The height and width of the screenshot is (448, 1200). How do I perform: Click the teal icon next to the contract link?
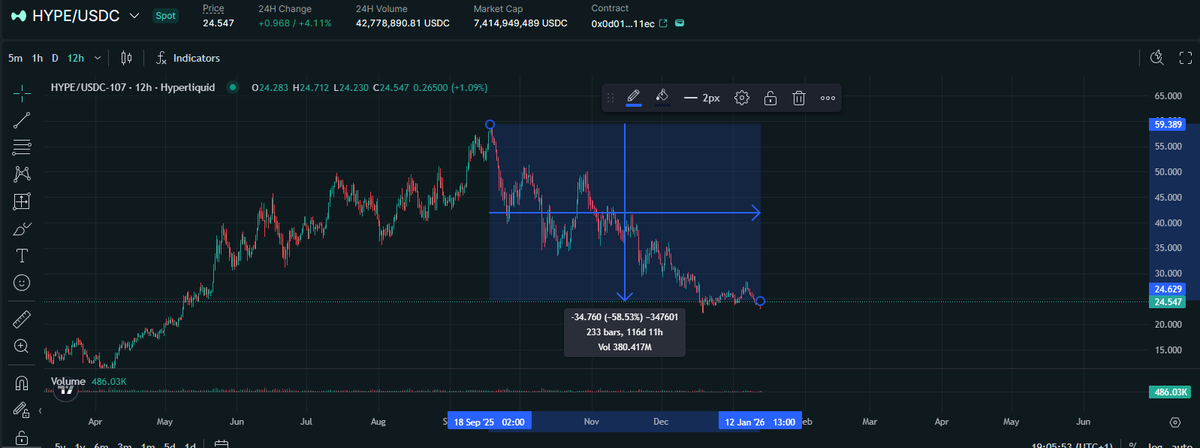point(681,22)
